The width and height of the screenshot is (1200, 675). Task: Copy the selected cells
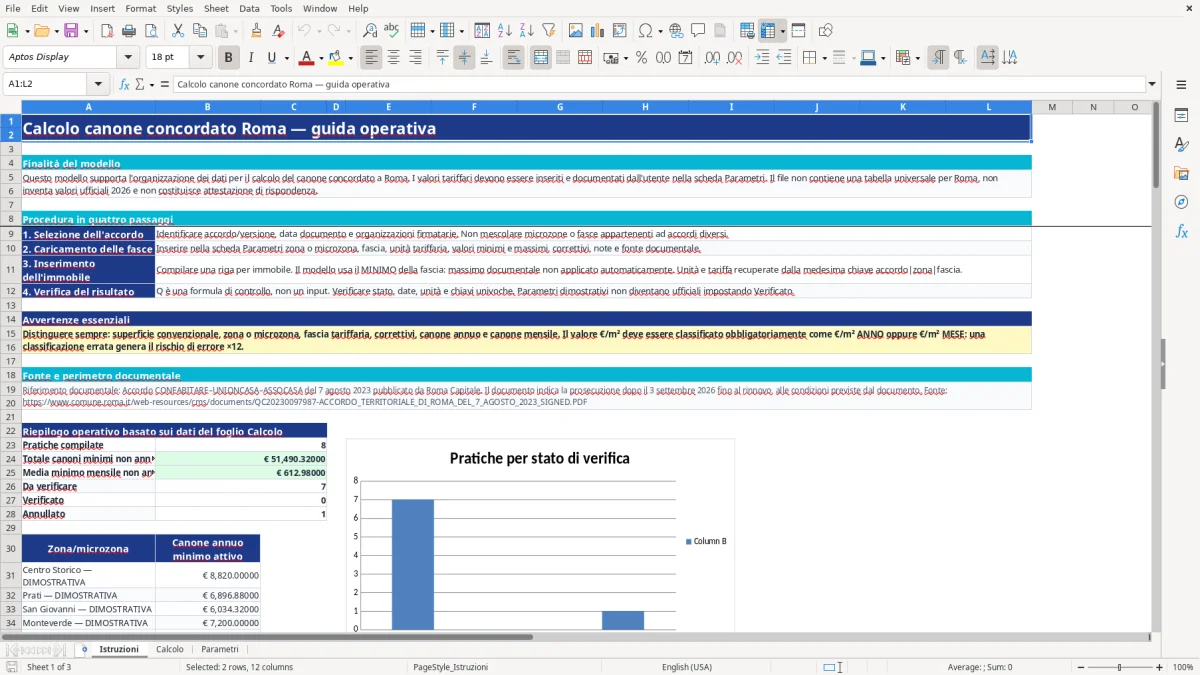pyautogui.click(x=199, y=31)
